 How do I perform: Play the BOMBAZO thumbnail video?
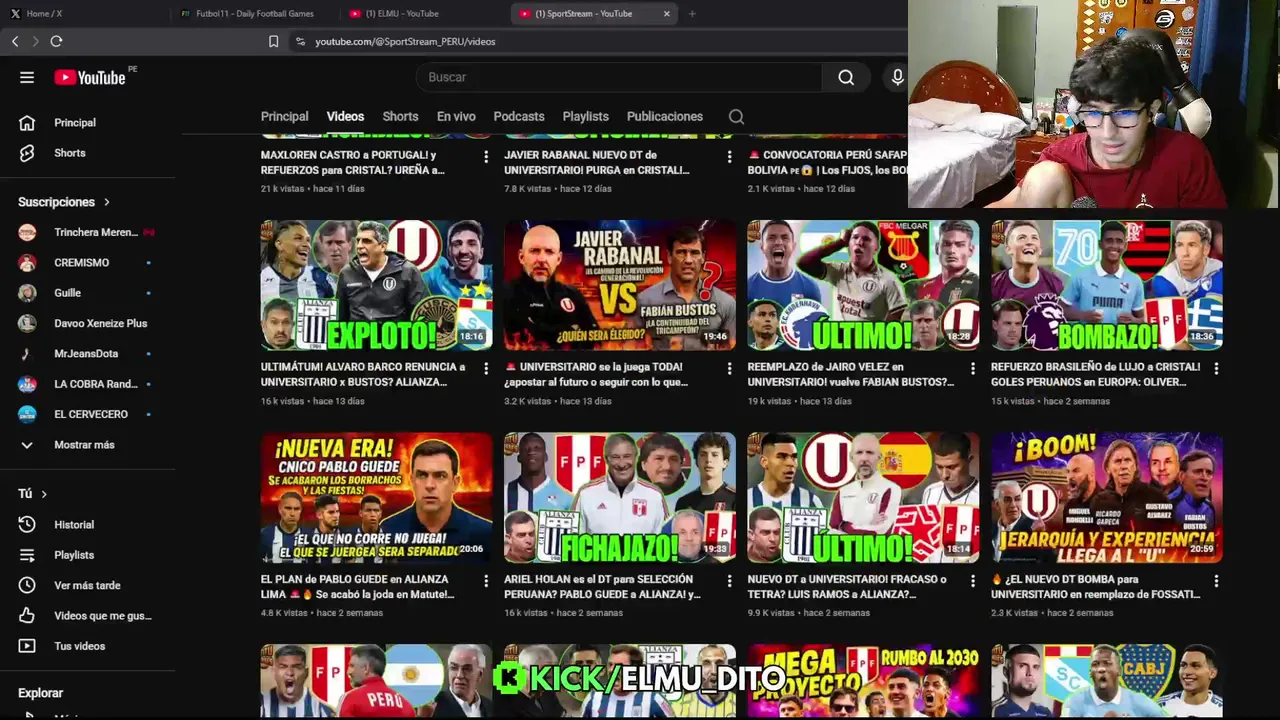tap(1107, 285)
